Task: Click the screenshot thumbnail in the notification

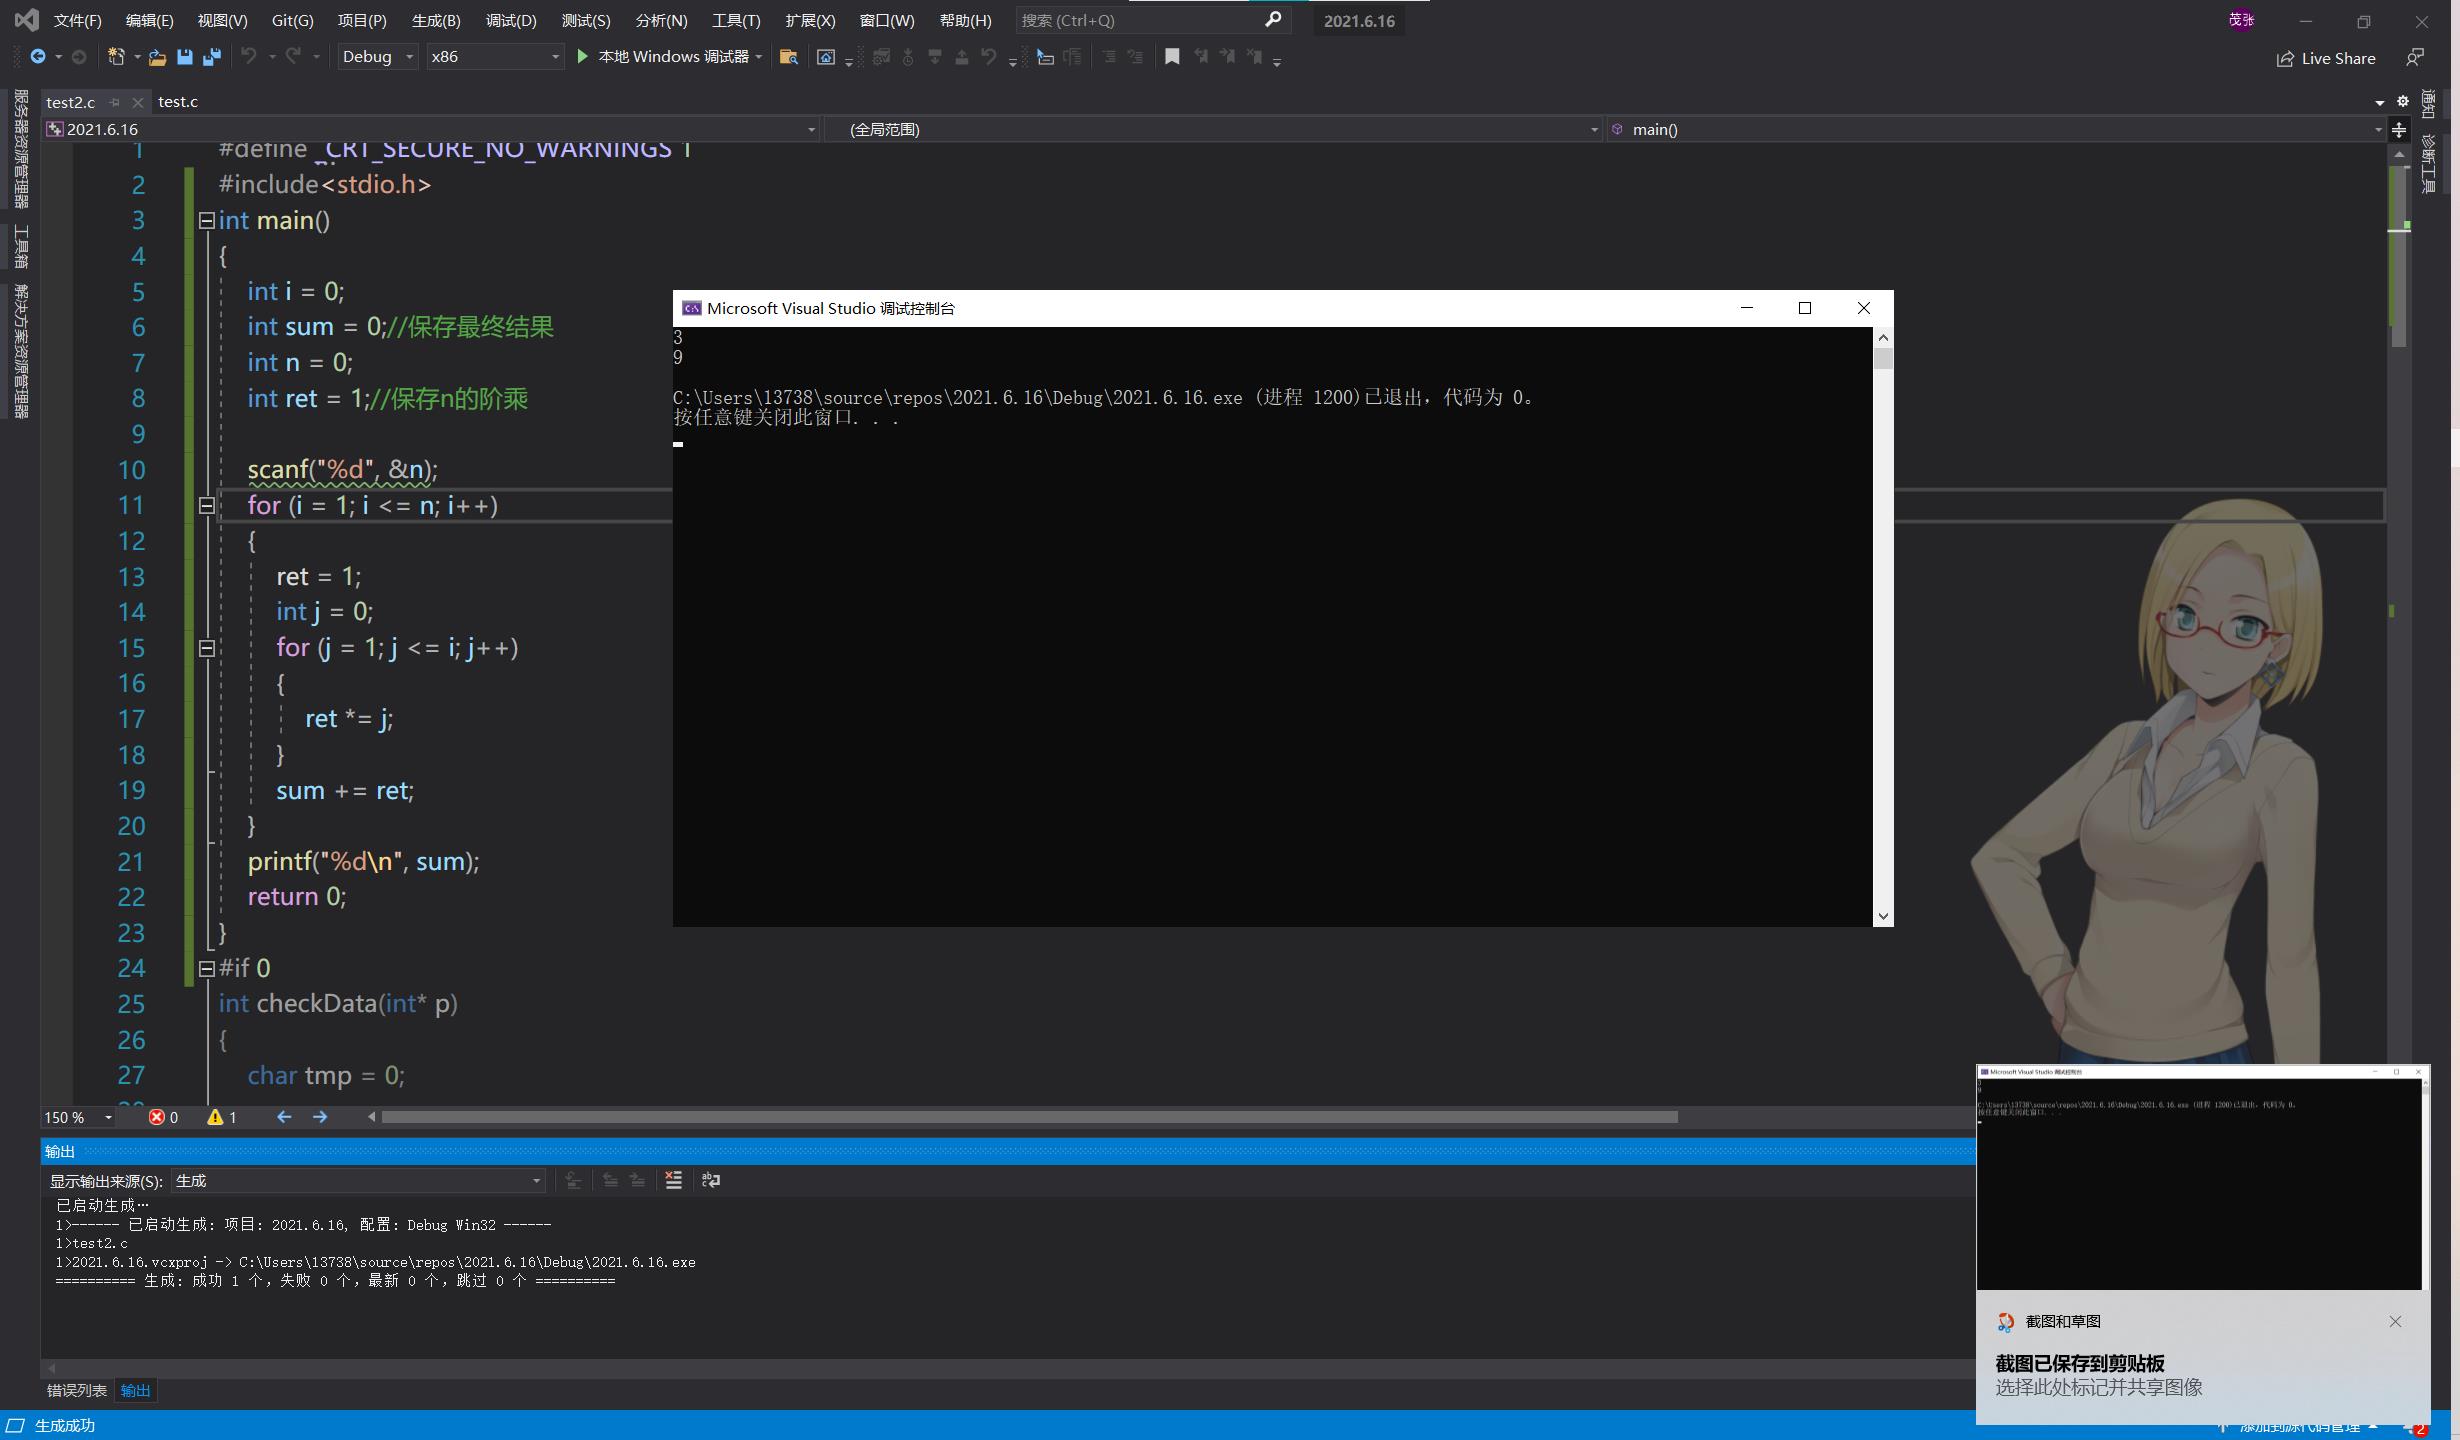Action: (2203, 1177)
